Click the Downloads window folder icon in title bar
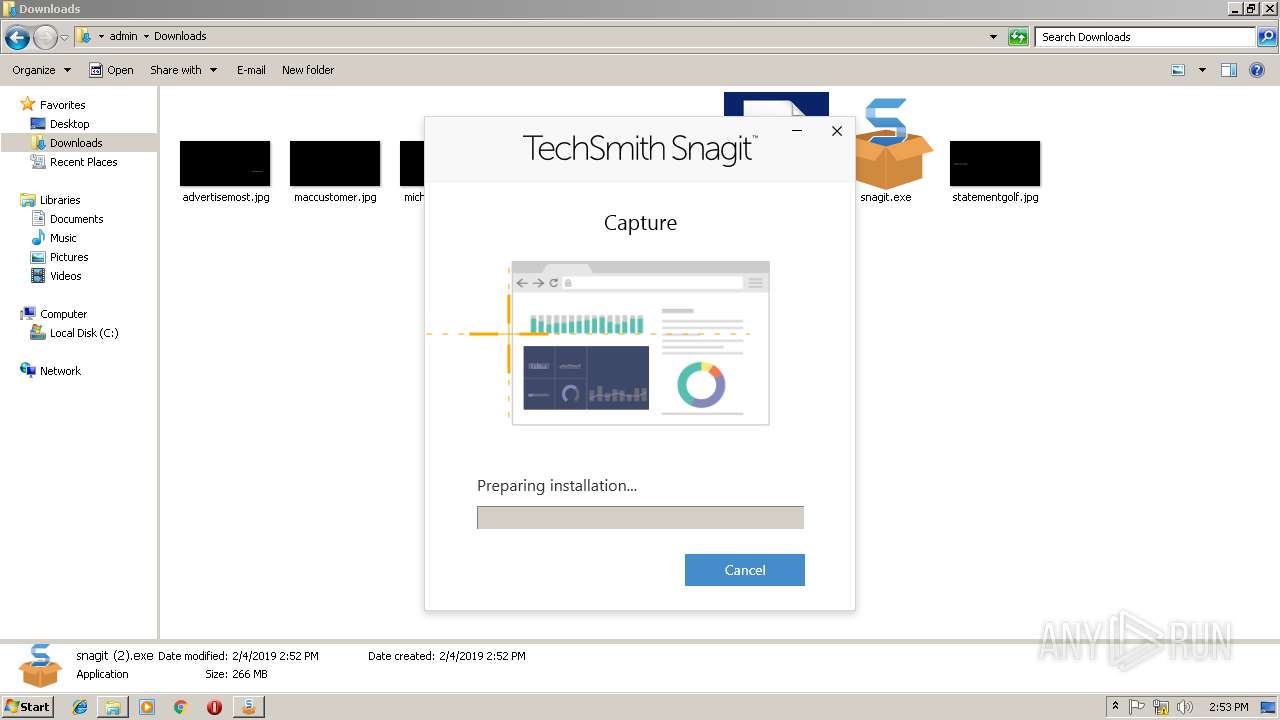This screenshot has width=1280, height=720. pyautogui.click(x=9, y=9)
